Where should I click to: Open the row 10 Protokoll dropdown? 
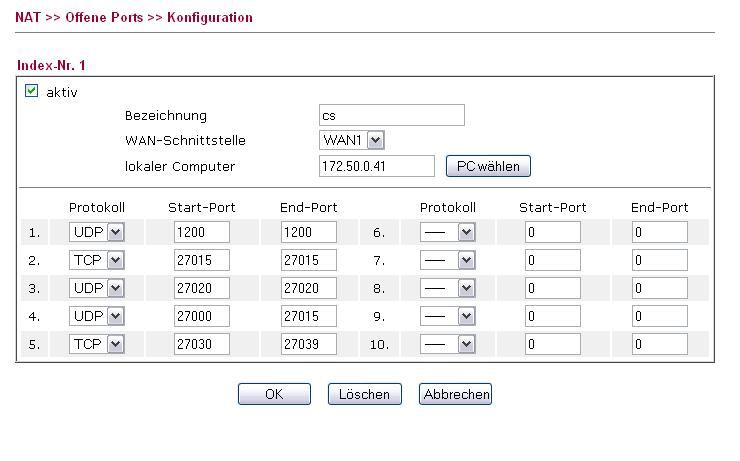tap(447, 344)
